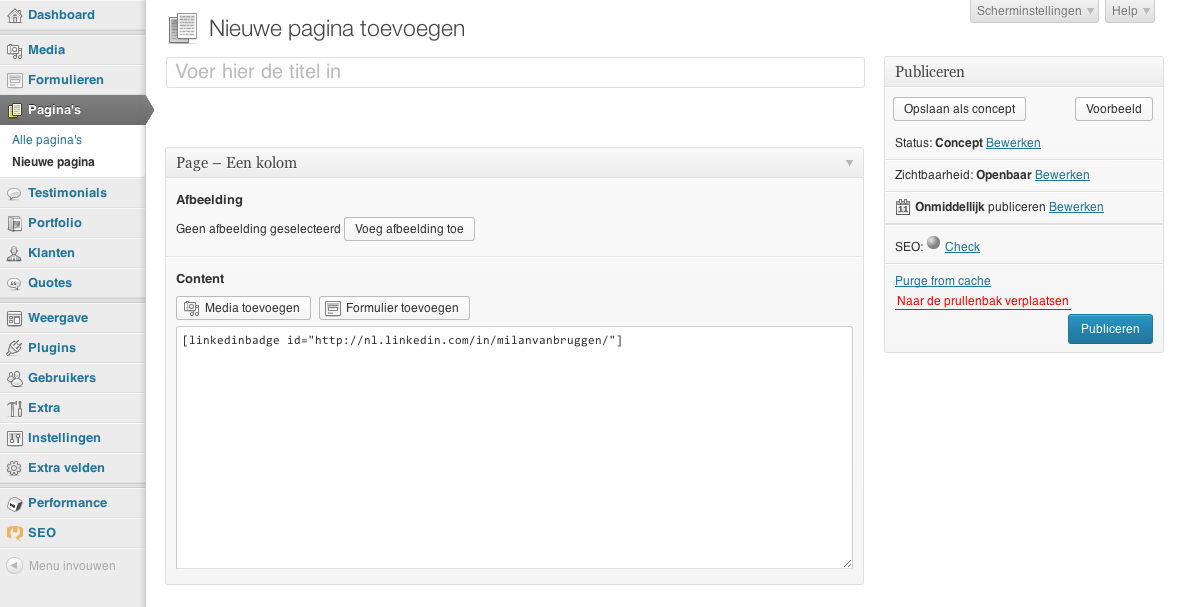Viewport: 1179px width, 607px height.
Task: Expand the Scherminstellingen dropdown
Action: 1035,11
